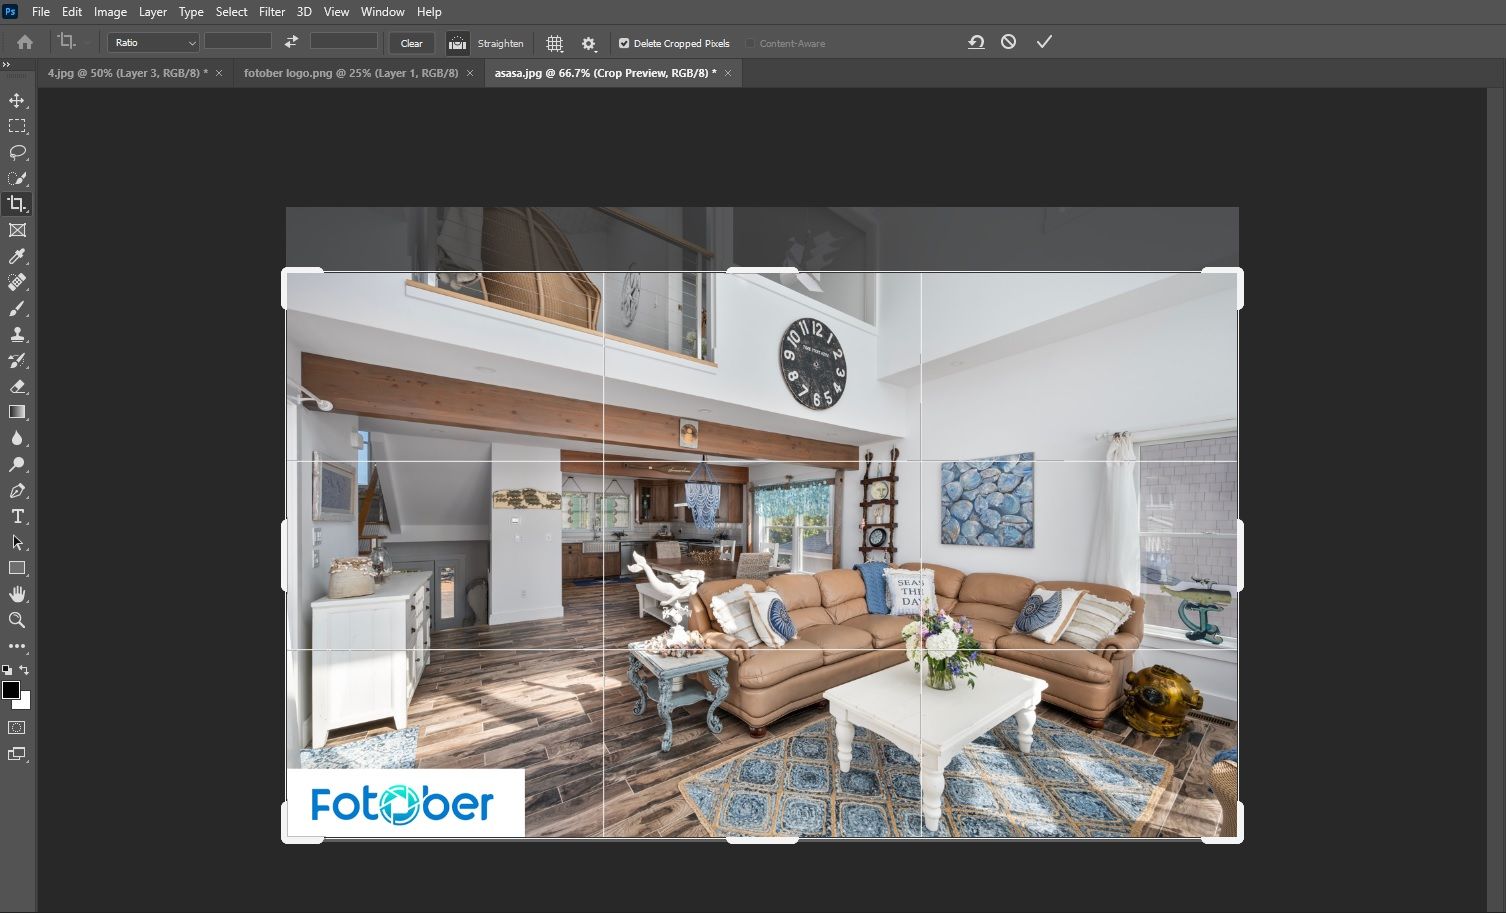This screenshot has width=1506, height=913.
Task: Choose the Eyedropper tool
Action: (x=17, y=257)
